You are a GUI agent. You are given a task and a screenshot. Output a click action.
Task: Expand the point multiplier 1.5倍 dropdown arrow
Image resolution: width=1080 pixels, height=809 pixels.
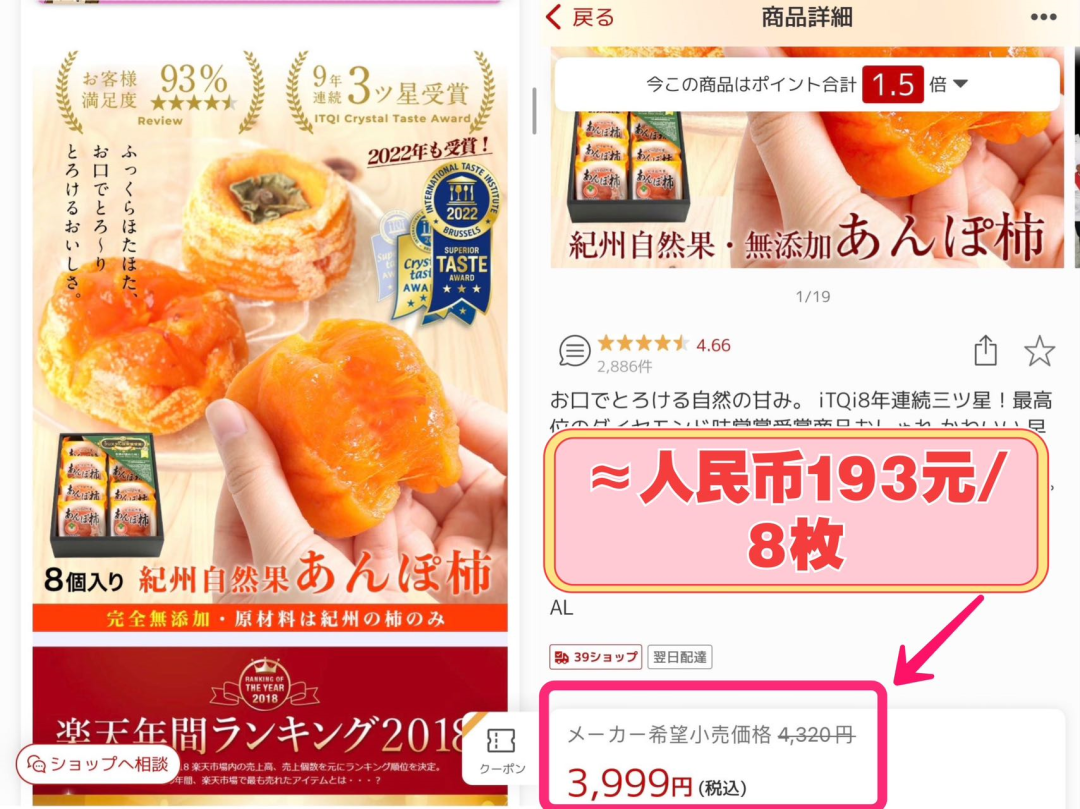coord(960,84)
